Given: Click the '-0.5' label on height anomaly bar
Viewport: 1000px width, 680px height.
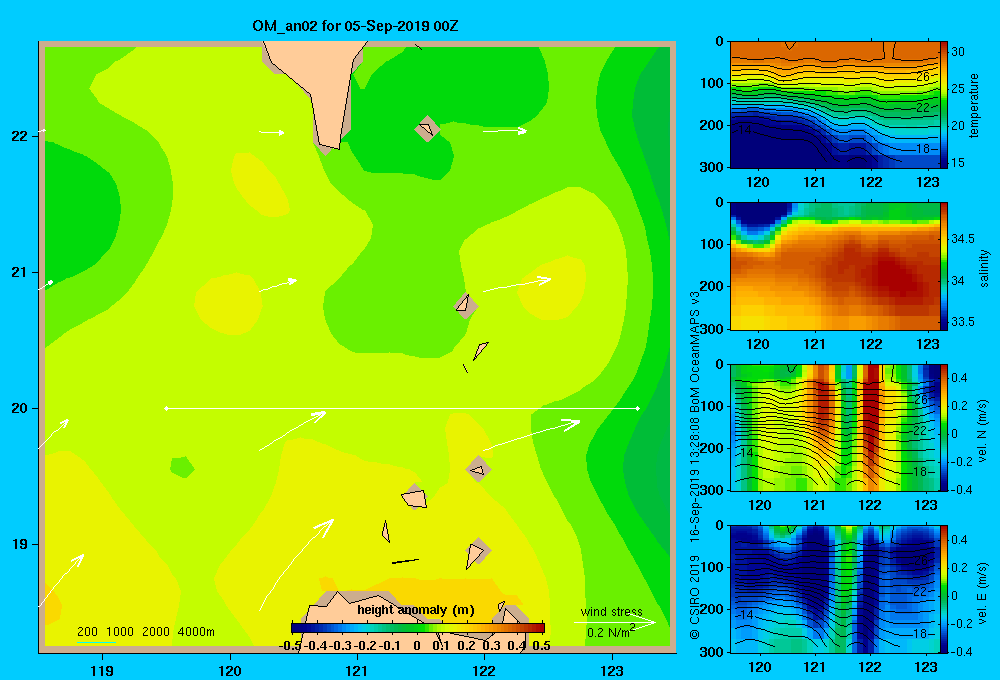Looking at the screenshot, I should (290, 646).
